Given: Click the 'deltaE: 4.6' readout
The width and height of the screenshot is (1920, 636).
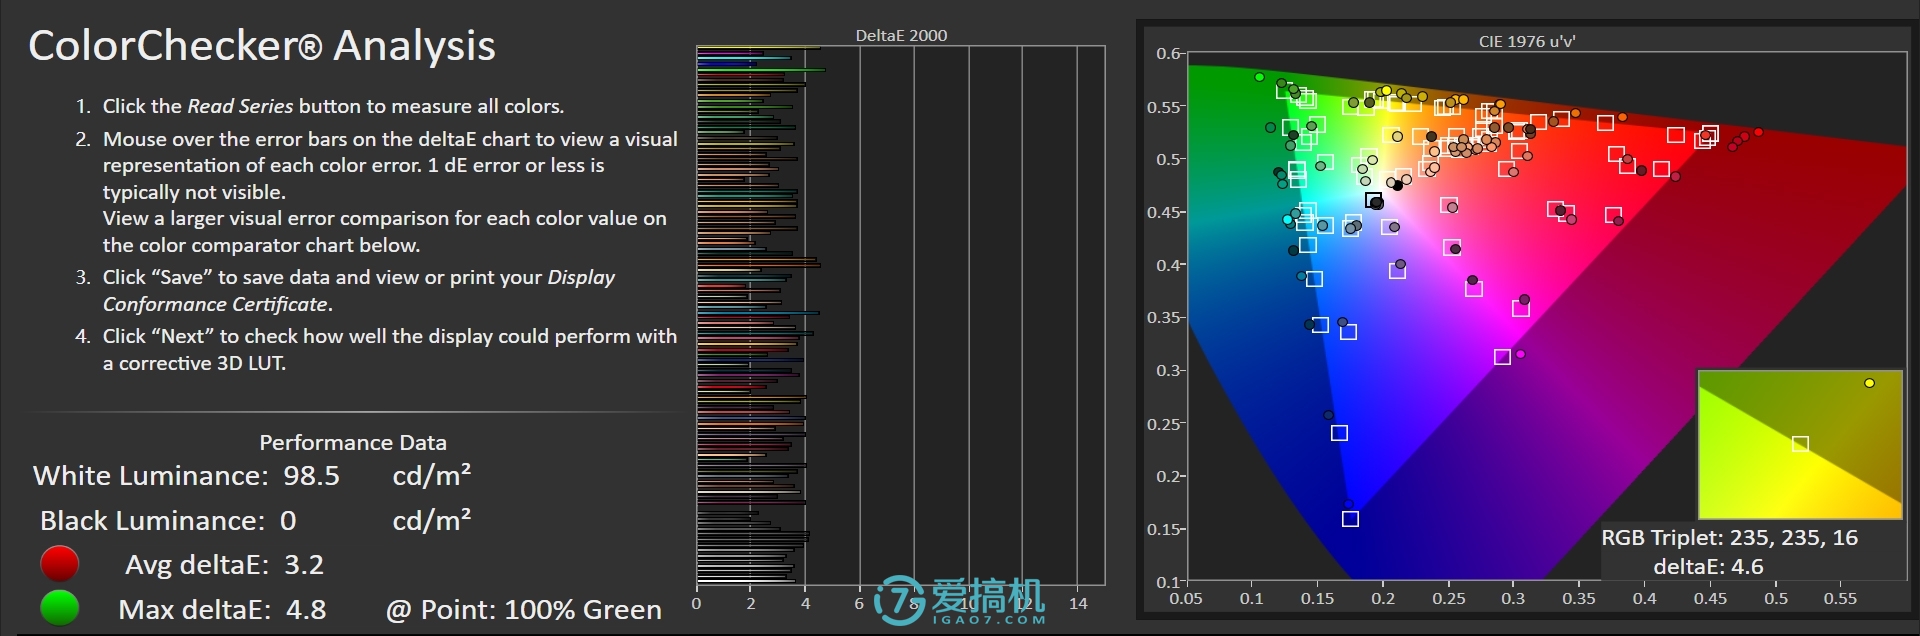Looking at the screenshot, I should pos(1708,566).
